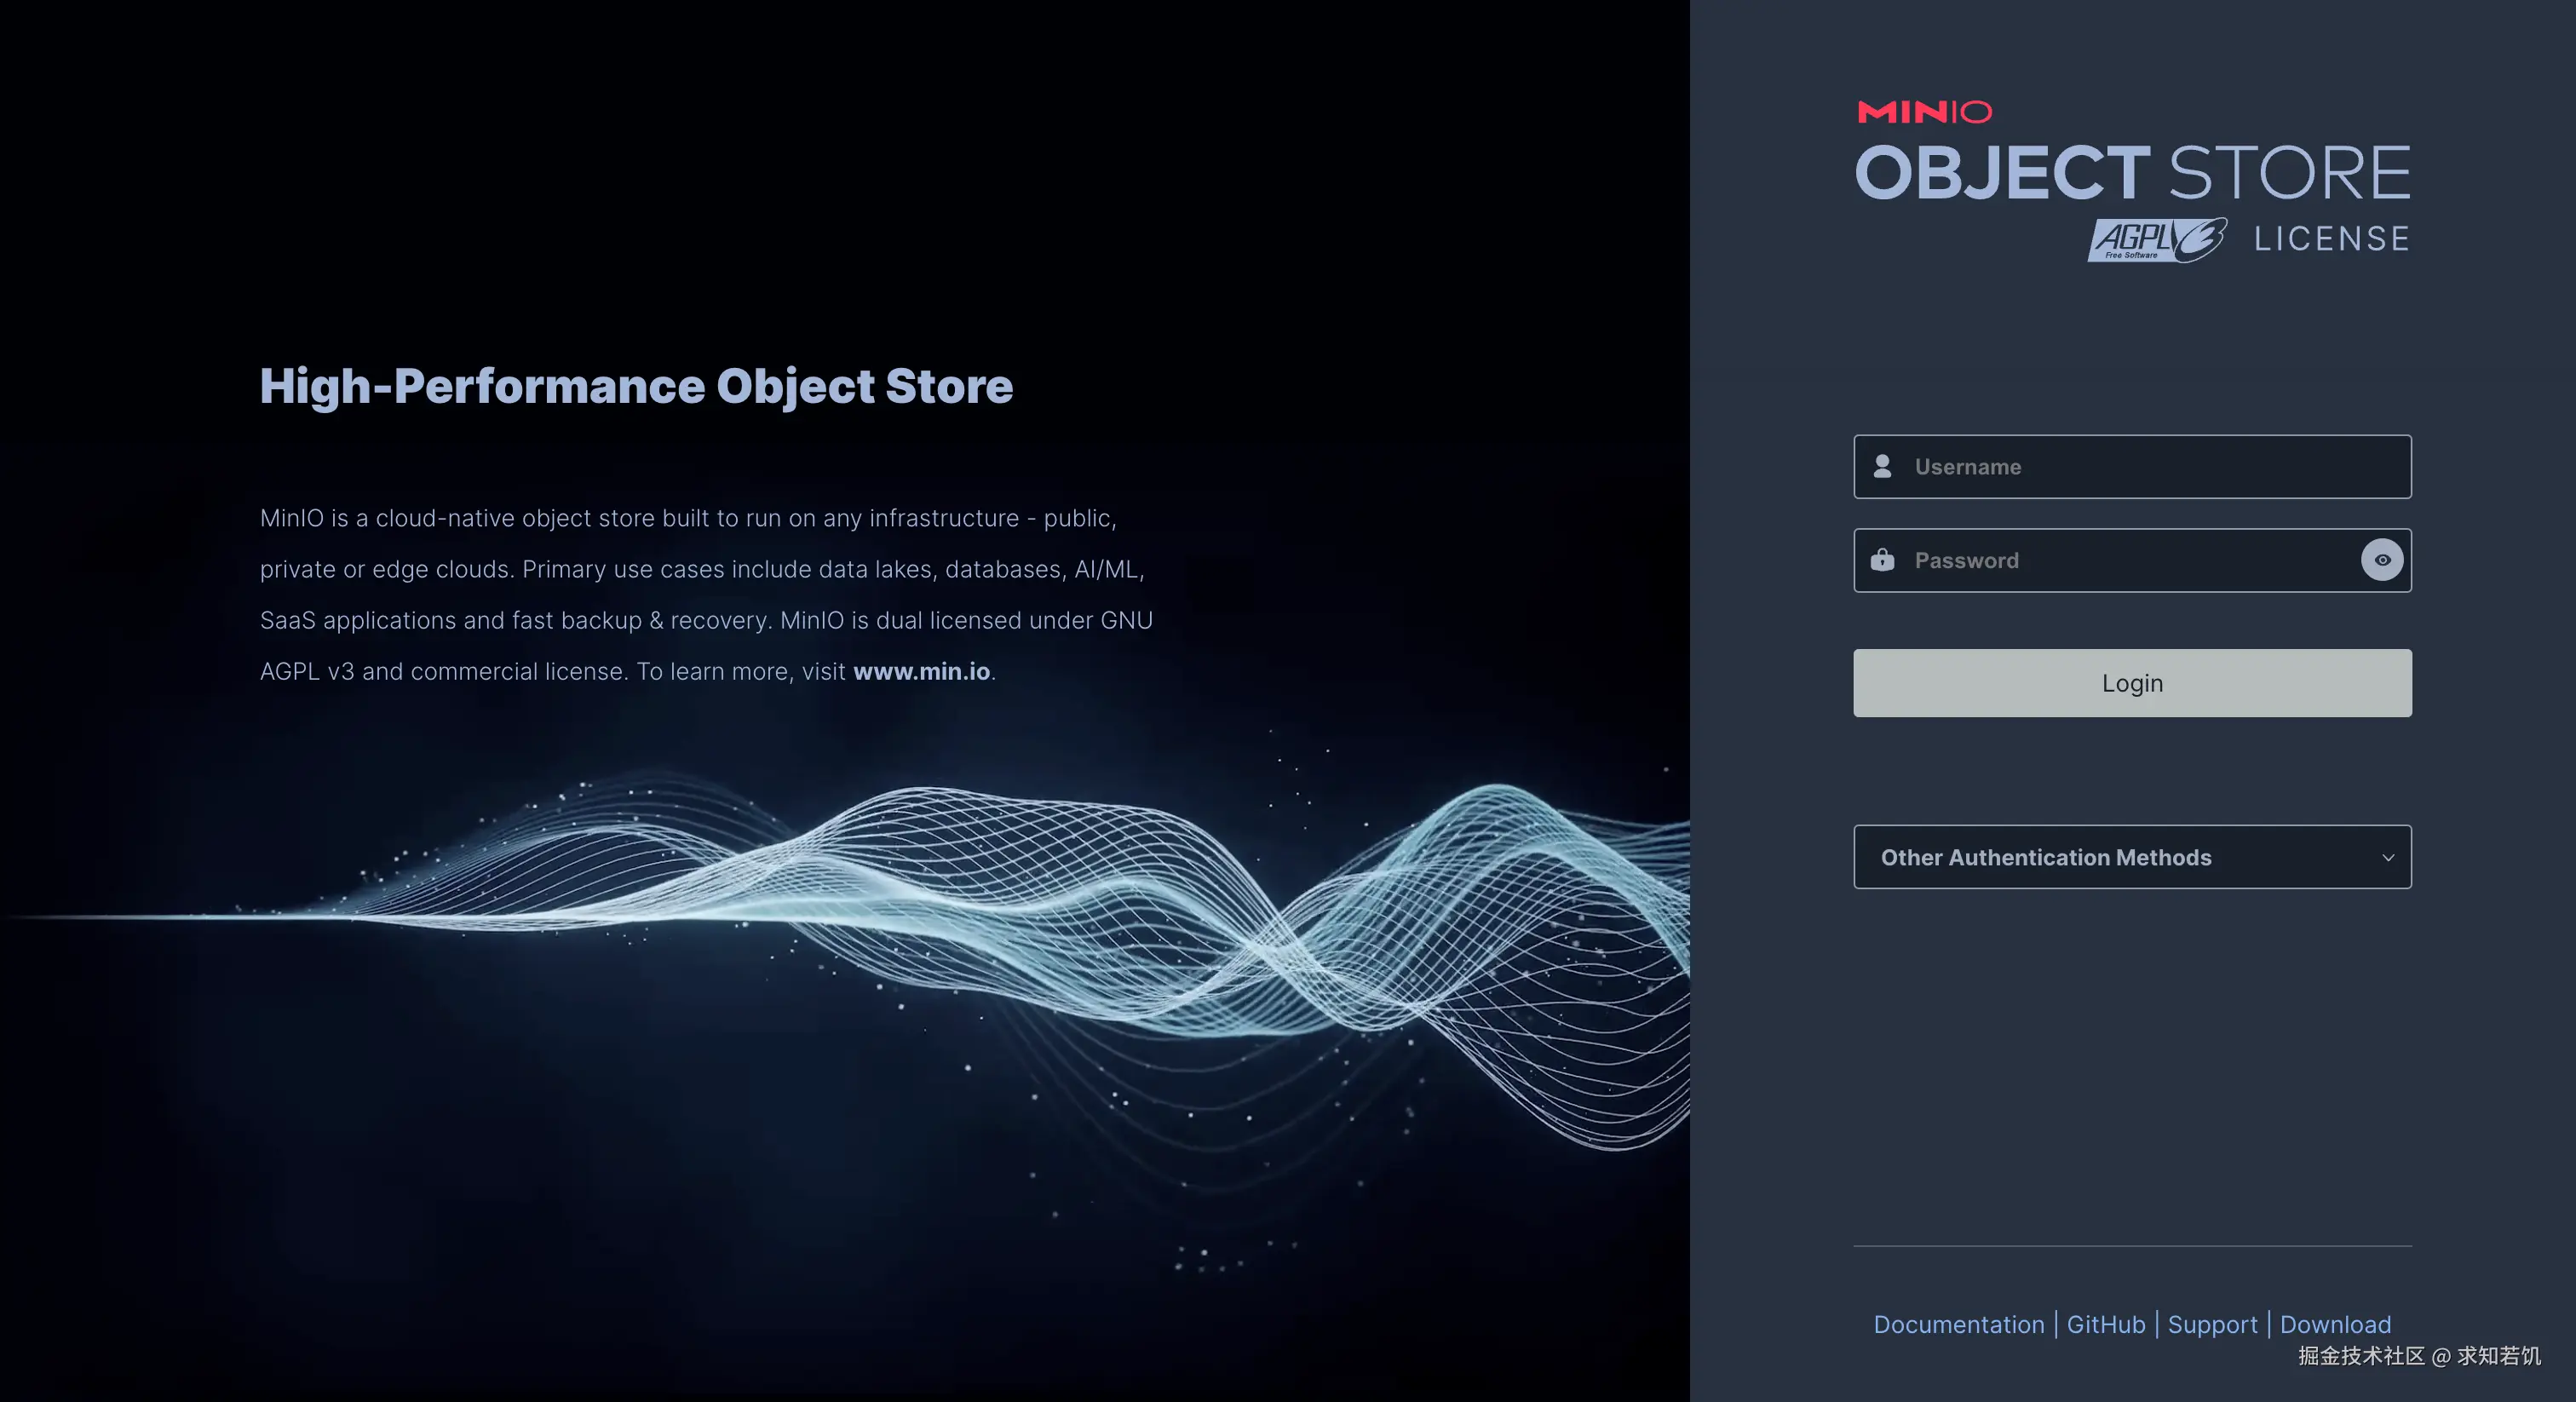Focus the Username input field
The image size is (2576, 1402).
tap(2132, 466)
